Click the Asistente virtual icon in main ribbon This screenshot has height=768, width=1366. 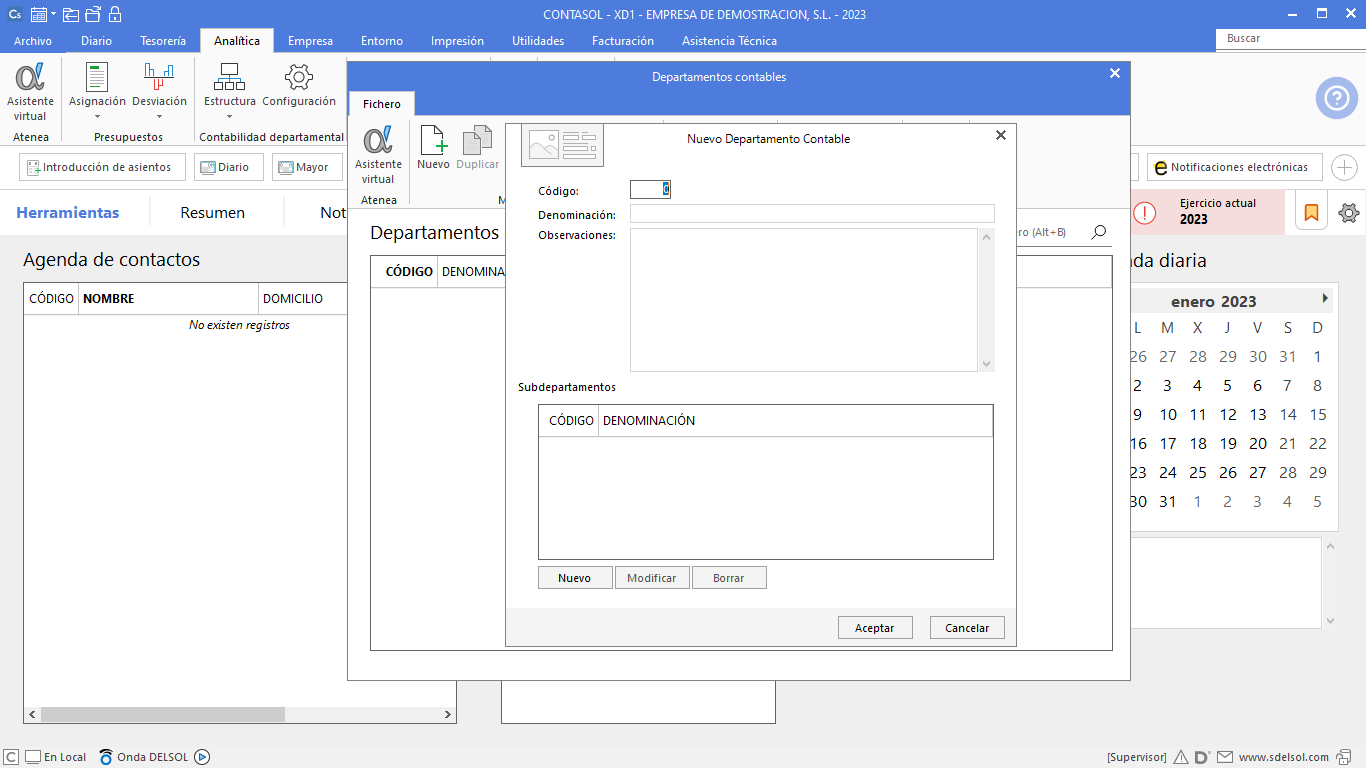coord(30,90)
